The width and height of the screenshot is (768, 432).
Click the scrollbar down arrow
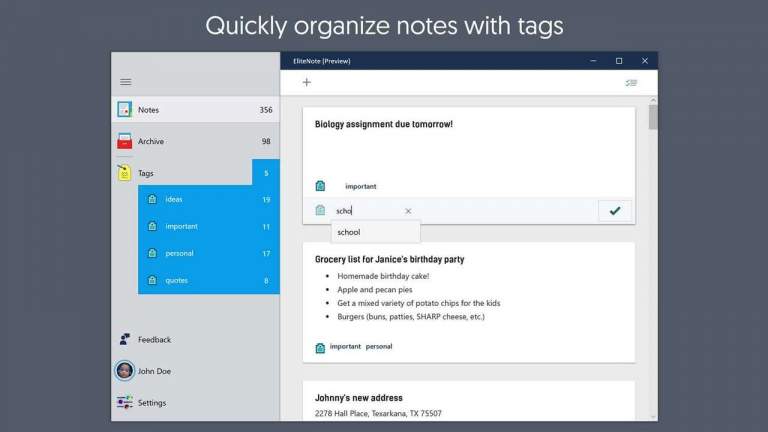click(653, 417)
